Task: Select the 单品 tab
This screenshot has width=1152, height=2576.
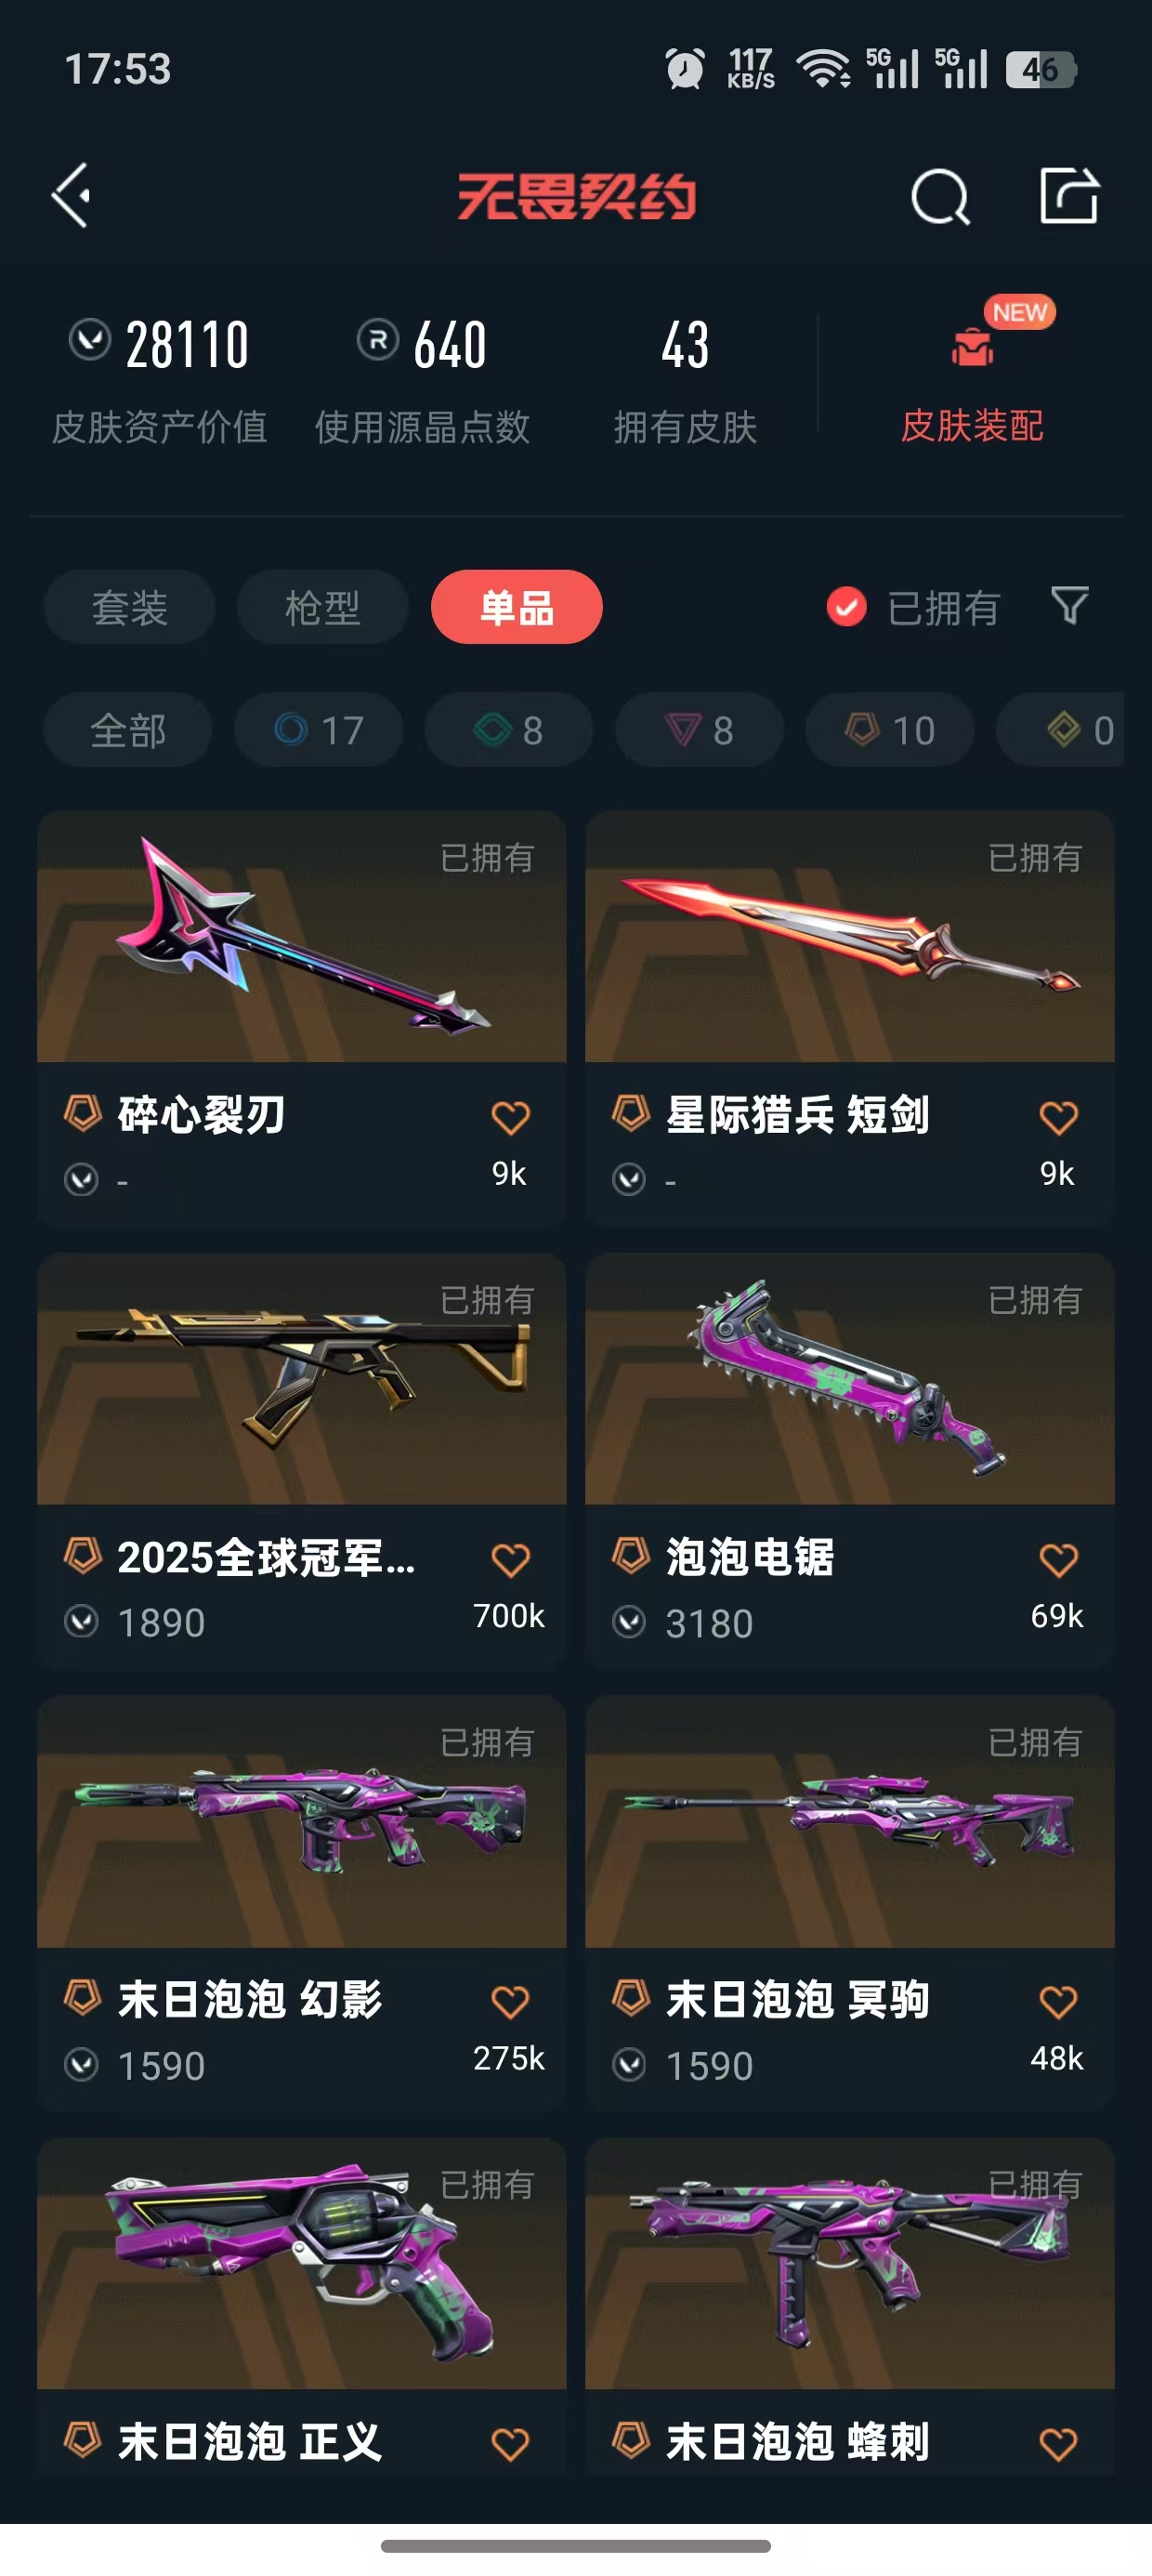Action: pos(517,607)
